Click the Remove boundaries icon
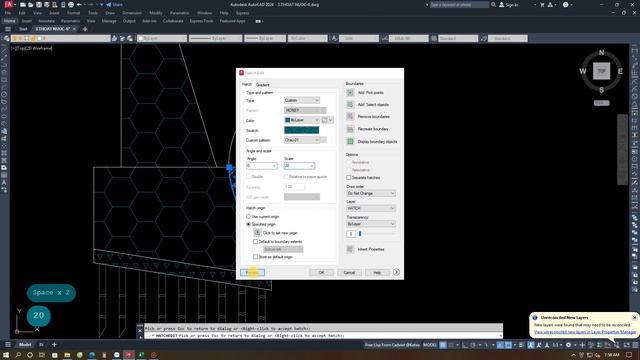Viewport: 640px width, 360px height. pyautogui.click(x=350, y=116)
